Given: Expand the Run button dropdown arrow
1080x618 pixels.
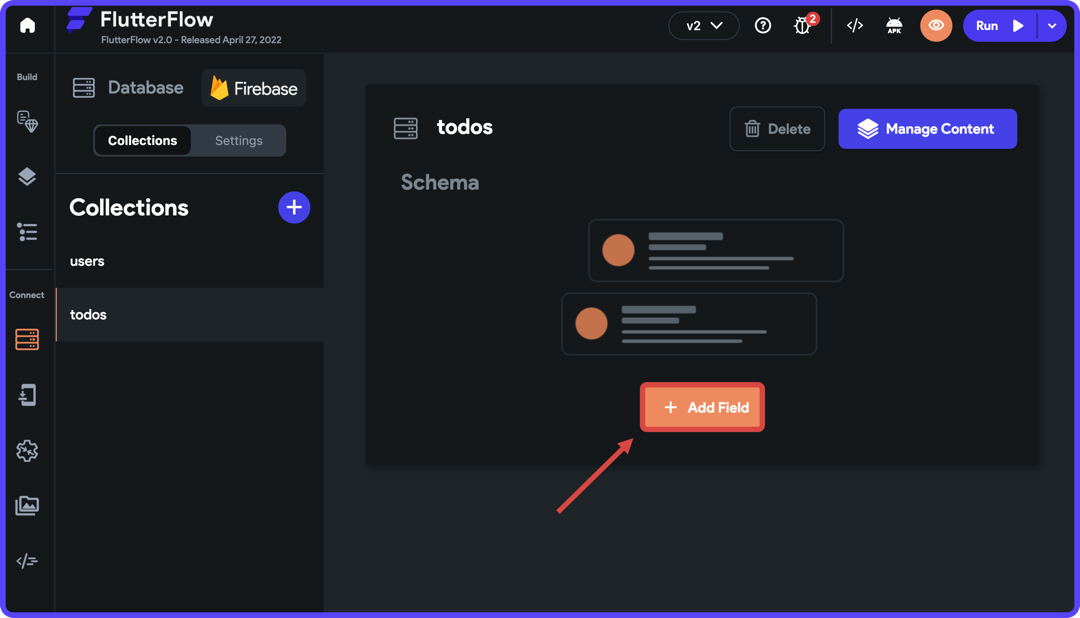Looking at the screenshot, I should click(x=1053, y=25).
